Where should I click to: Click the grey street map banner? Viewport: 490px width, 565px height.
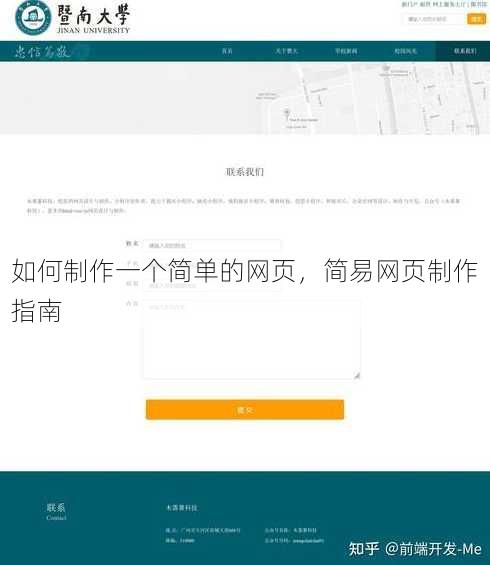tap(245, 99)
